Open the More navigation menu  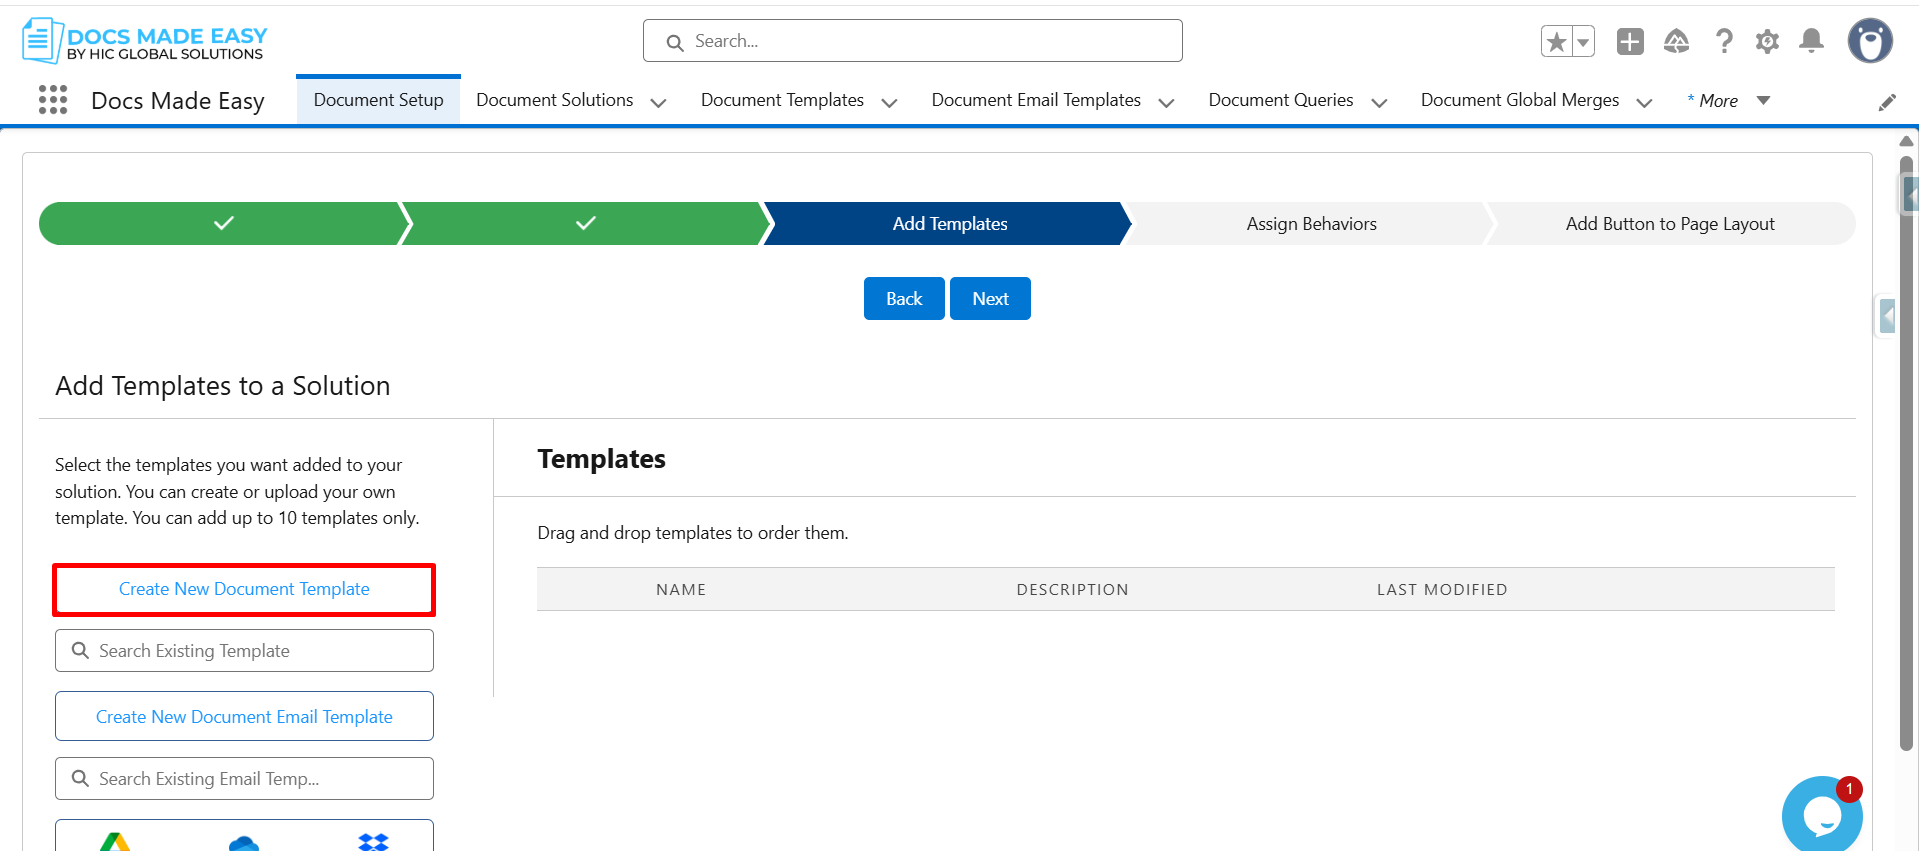click(x=1728, y=100)
